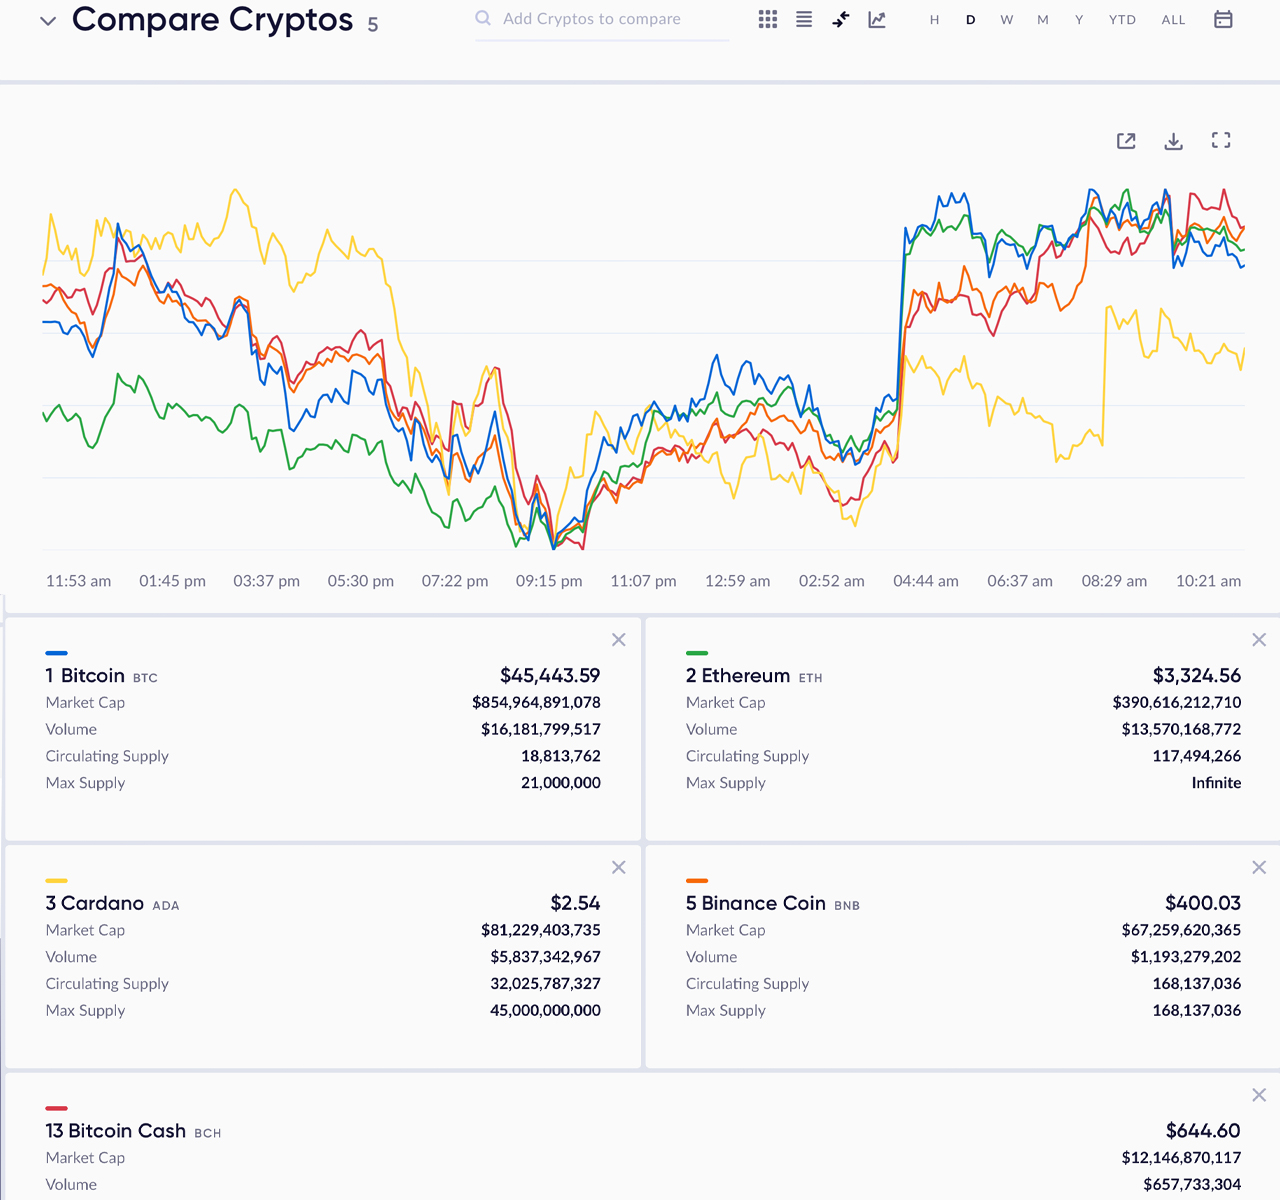Click Bitcoin price $45,443.59

pyautogui.click(x=550, y=675)
